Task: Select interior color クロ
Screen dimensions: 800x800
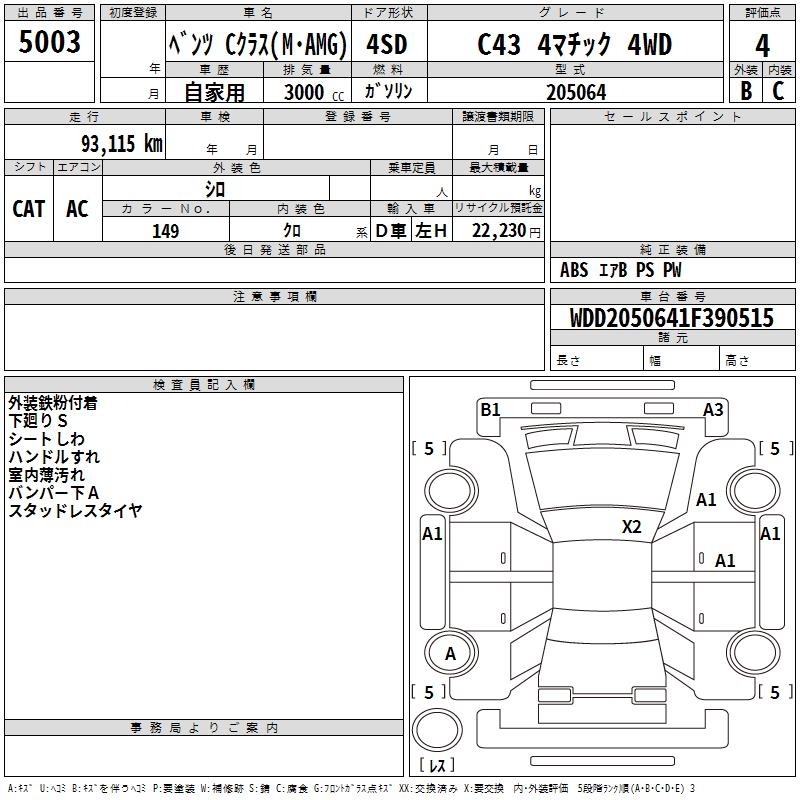Action: (x=292, y=231)
